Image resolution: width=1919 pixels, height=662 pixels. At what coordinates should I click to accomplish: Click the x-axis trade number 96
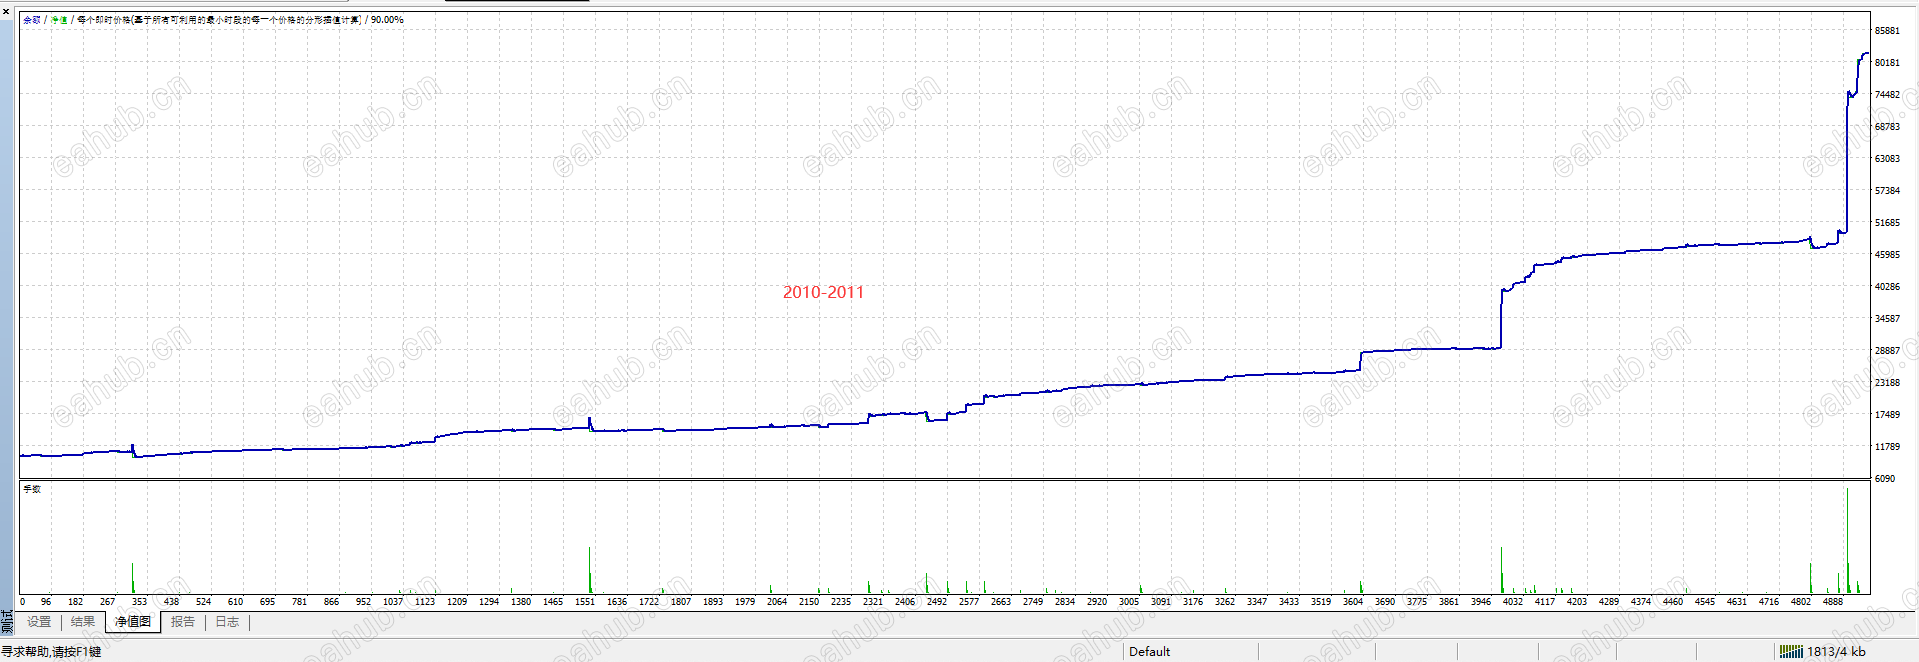coord(46,602)
